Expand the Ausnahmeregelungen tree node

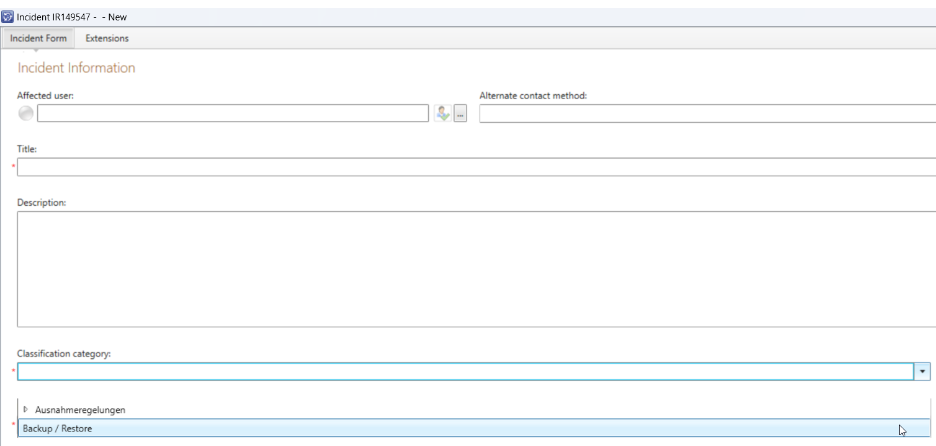click(25, 410)
